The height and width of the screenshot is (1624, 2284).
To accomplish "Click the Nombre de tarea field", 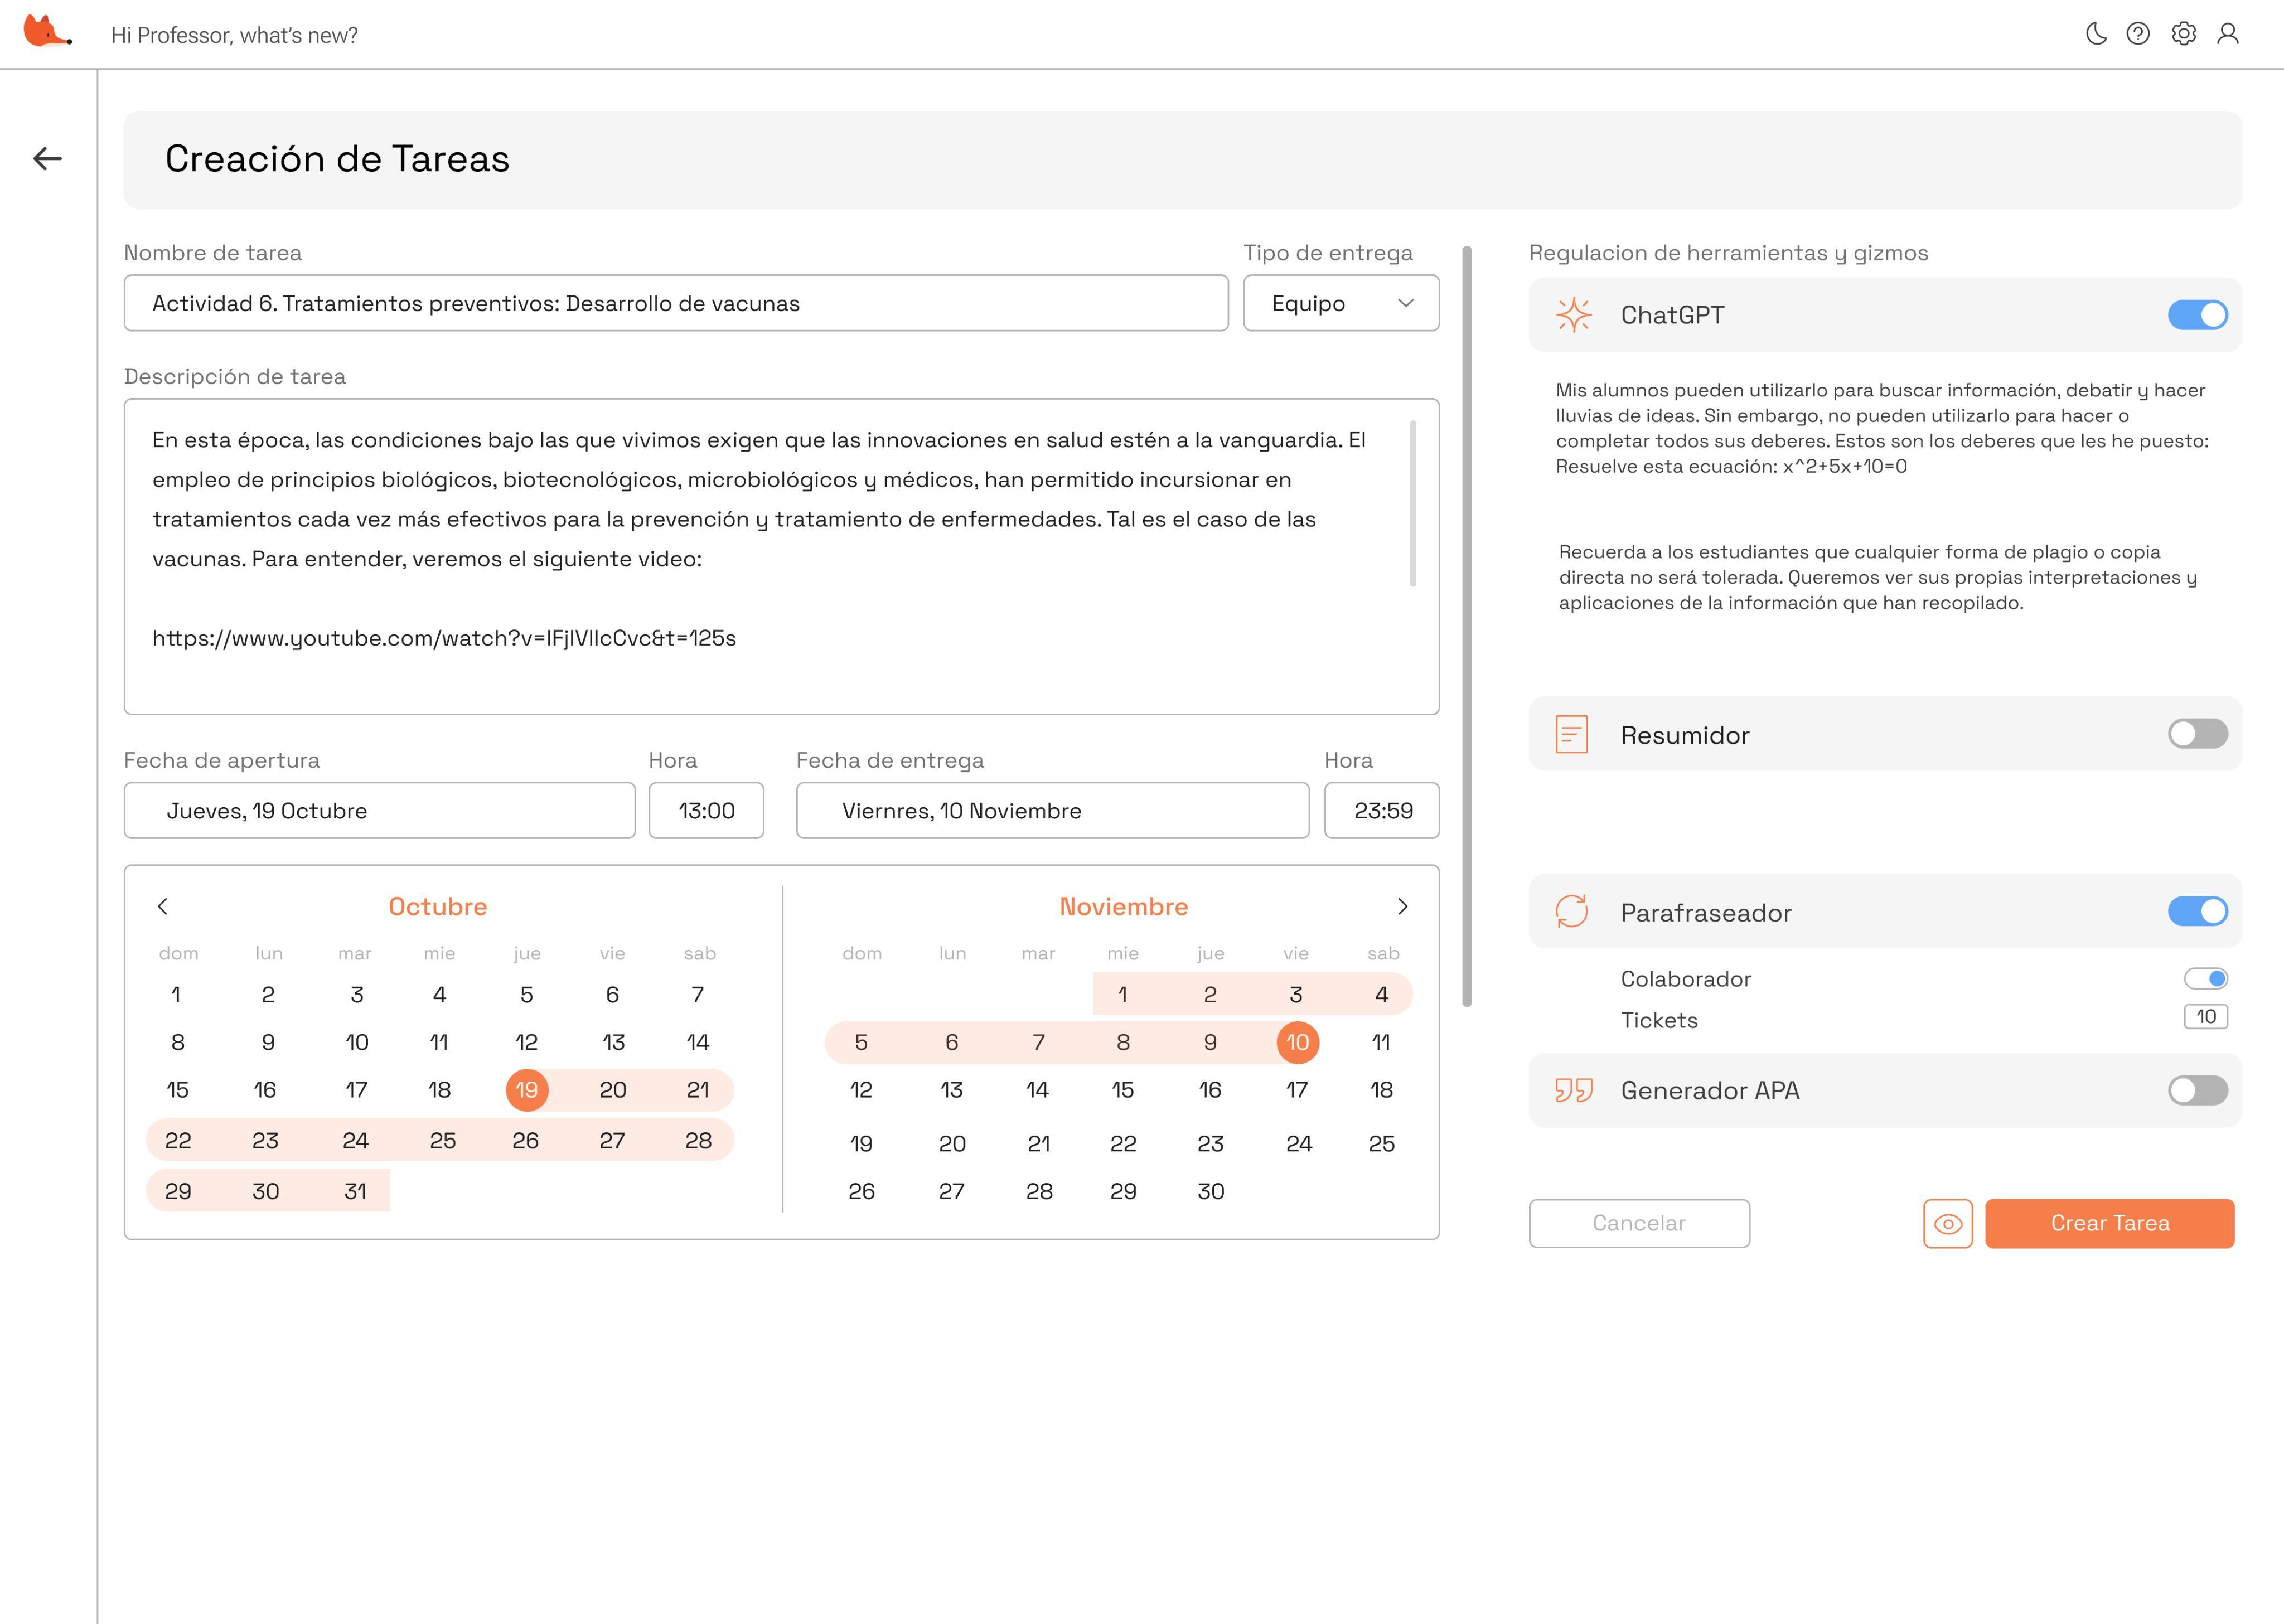I will 675,303.
